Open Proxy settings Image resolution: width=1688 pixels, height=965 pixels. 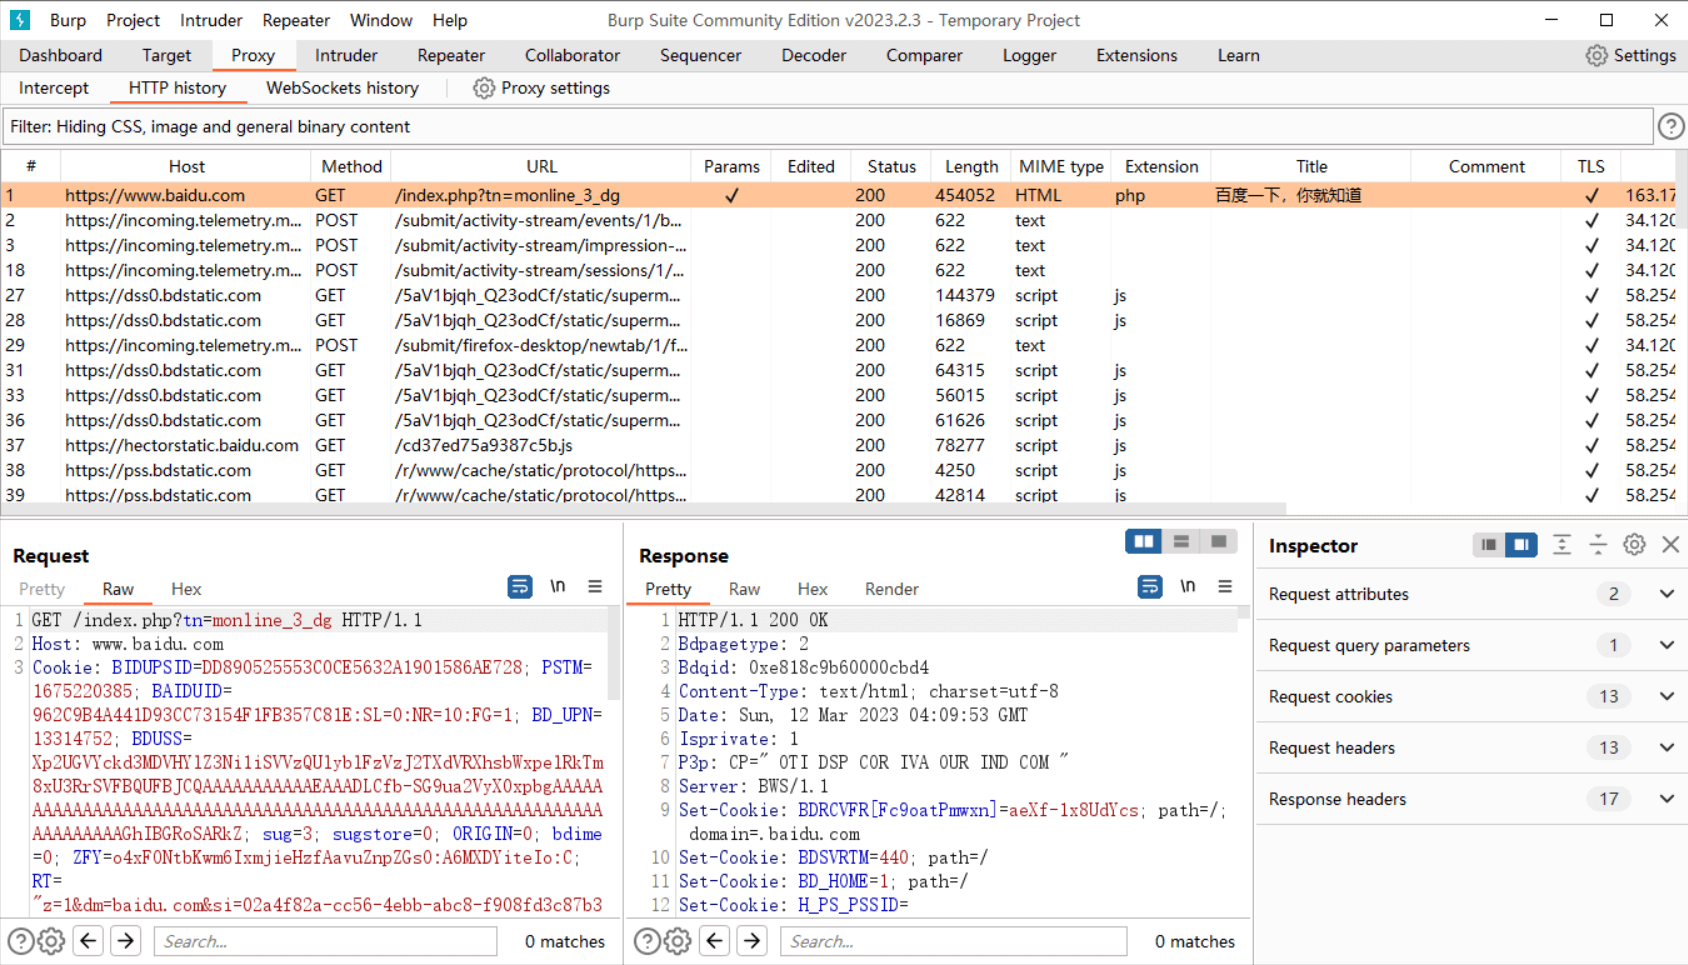pyautogui.click(x=541, y=88)
